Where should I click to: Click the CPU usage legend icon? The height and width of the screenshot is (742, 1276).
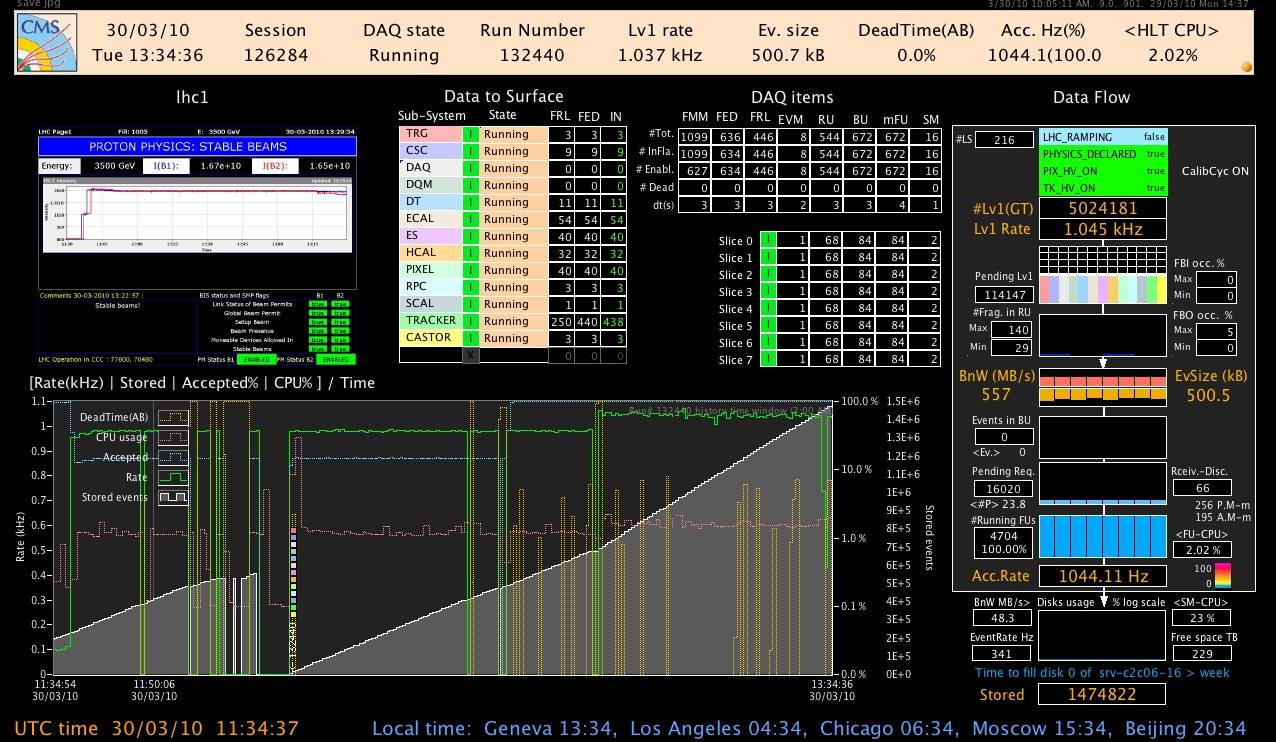(x=174, y=437)
